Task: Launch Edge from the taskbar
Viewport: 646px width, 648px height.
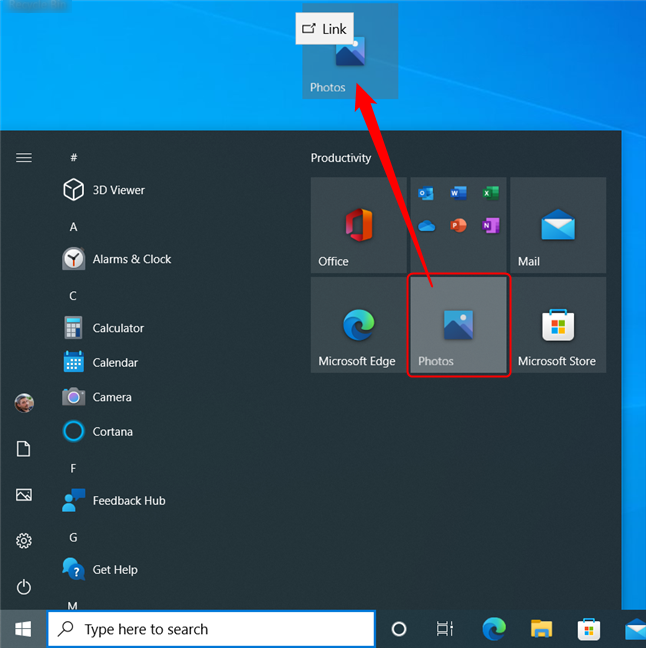Action: pos(494,629)
